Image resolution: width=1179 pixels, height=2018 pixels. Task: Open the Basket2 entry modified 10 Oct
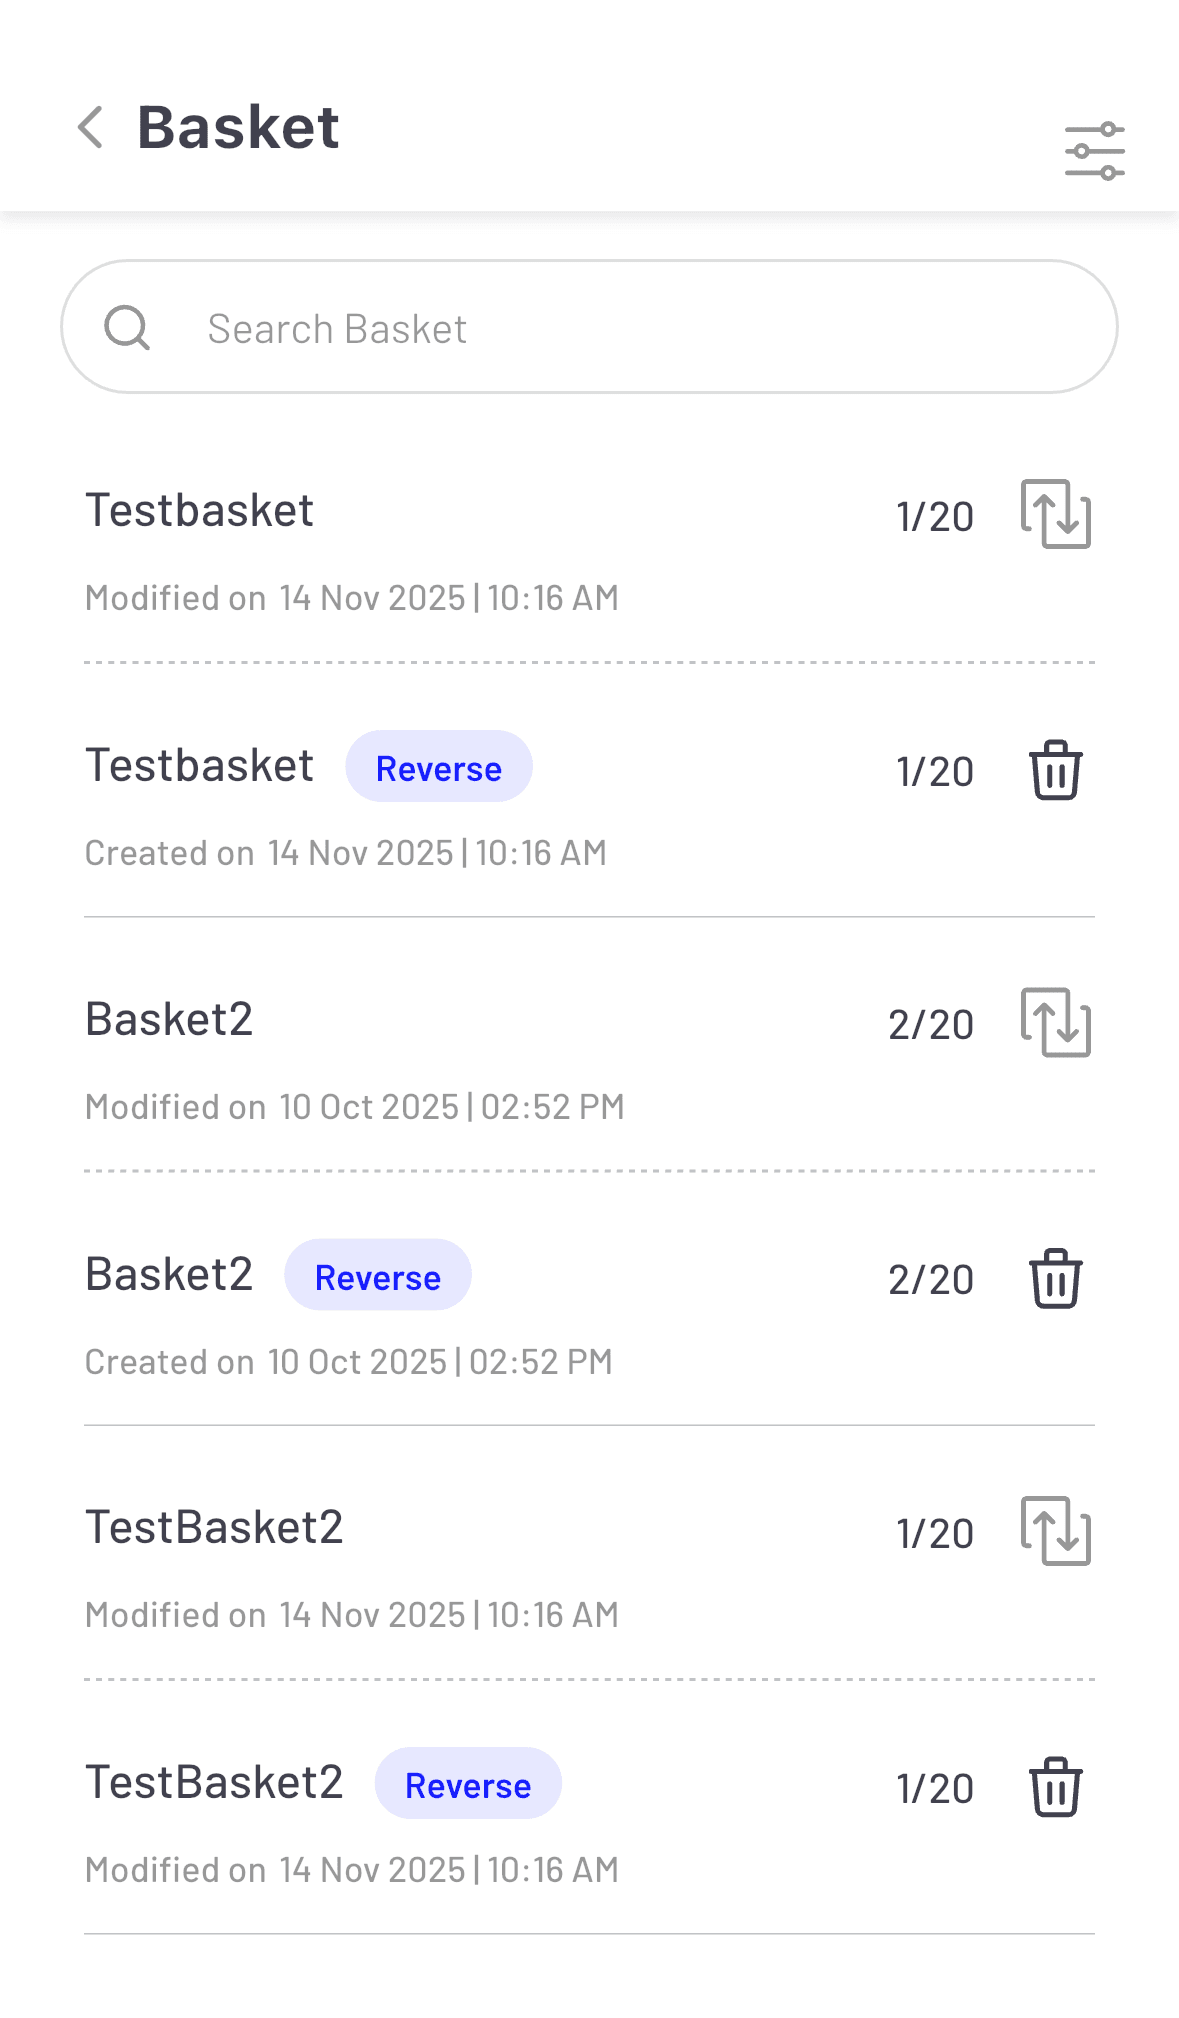(170, 1020)
